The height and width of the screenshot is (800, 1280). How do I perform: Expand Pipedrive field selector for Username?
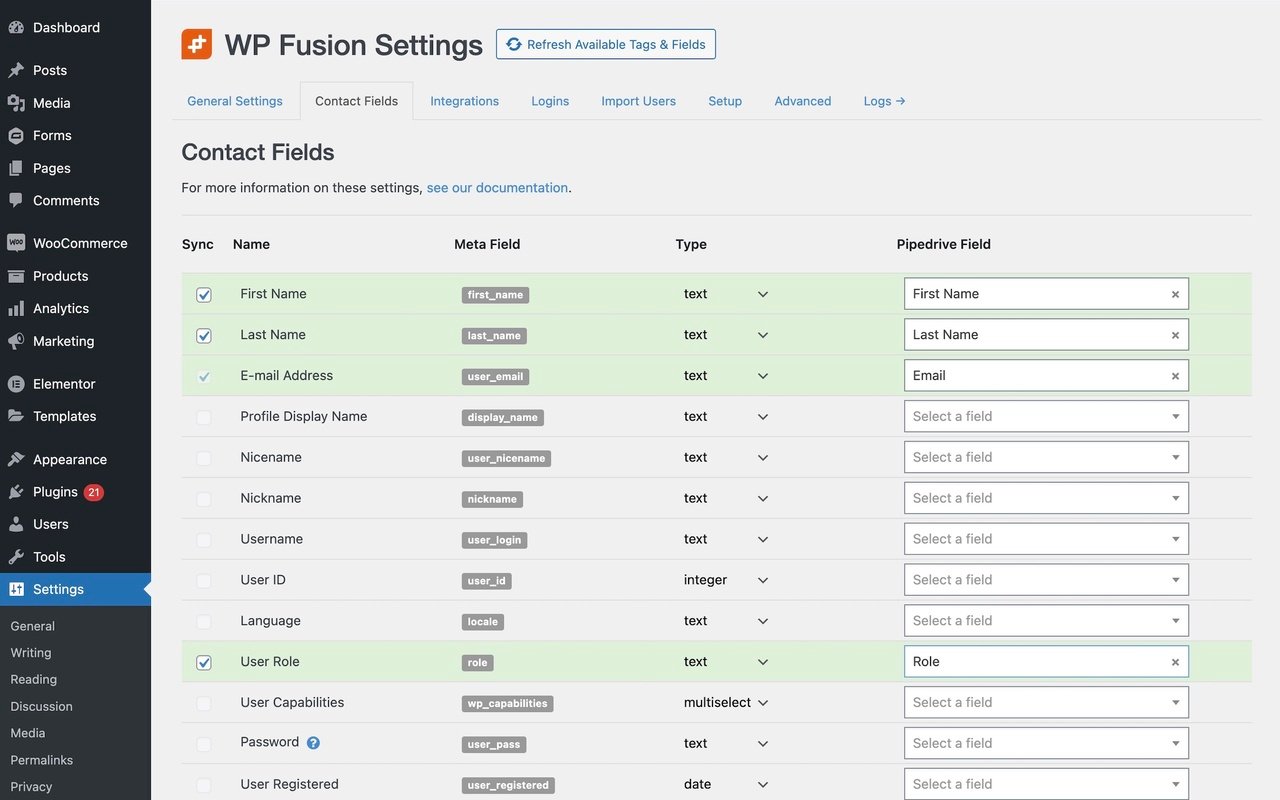click(1045, 539)
